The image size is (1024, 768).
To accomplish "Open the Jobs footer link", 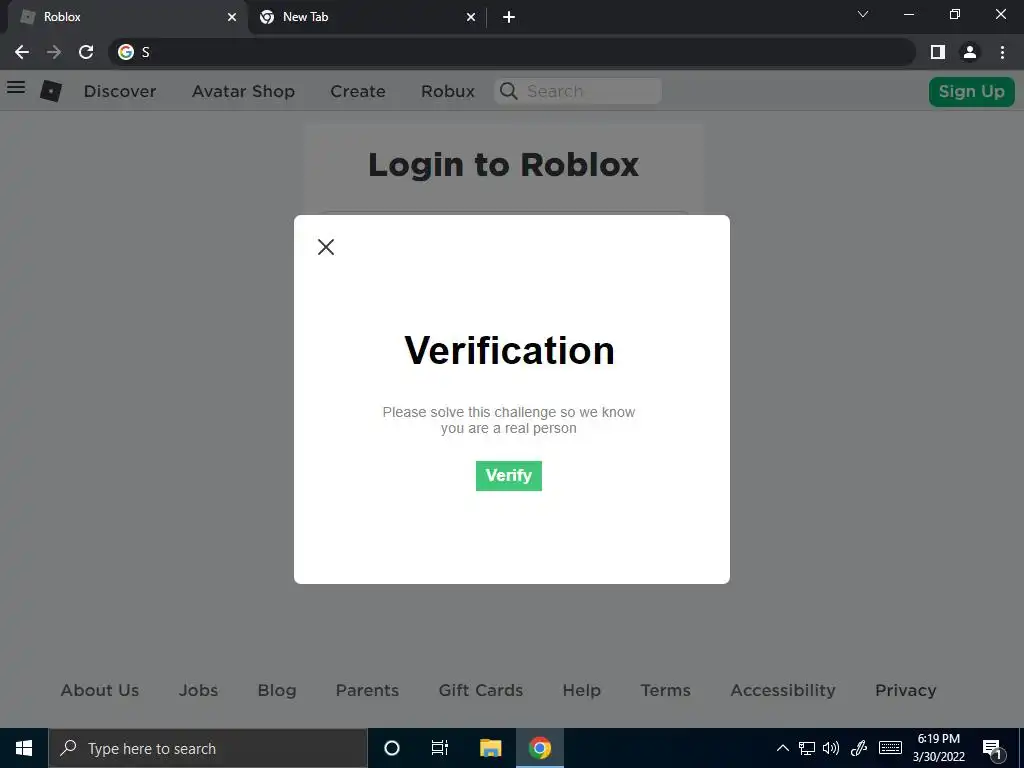I will (x=199, y=690).
